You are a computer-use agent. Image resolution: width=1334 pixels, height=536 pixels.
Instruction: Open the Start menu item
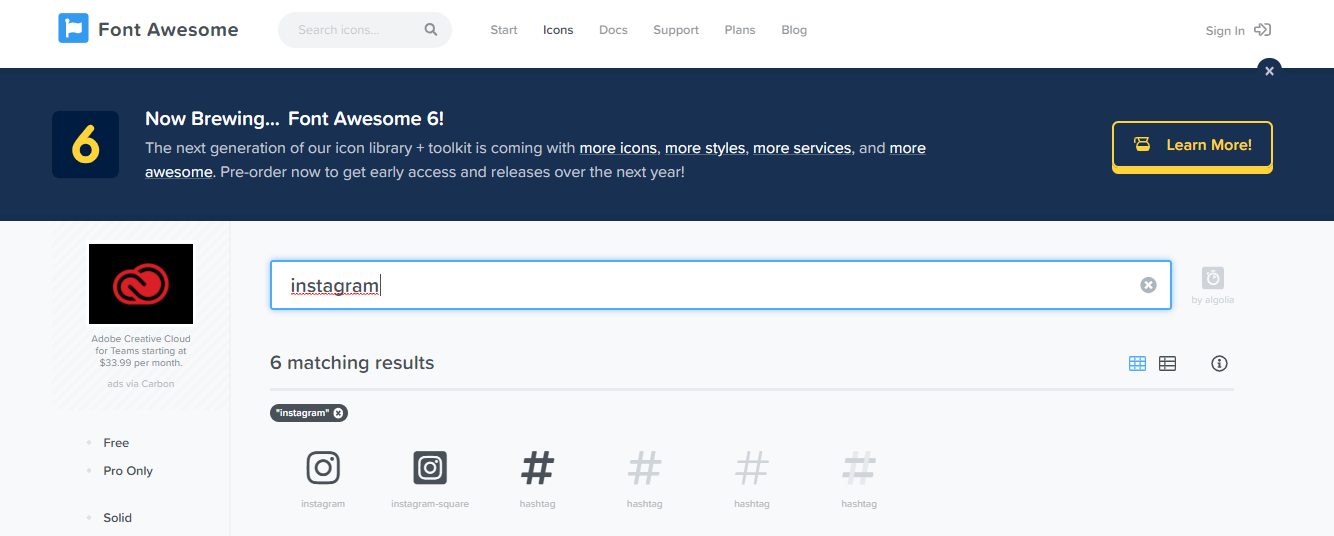pyautogui.click(x=504, y=30)
